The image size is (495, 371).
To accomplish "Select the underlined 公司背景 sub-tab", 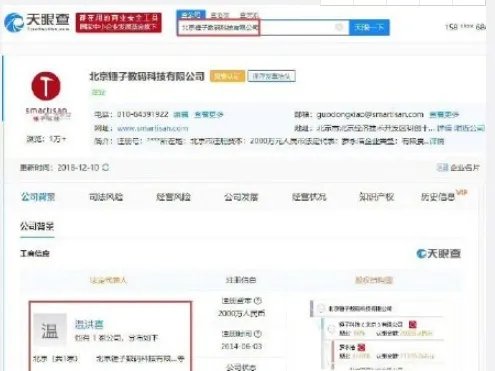I will [x=37, y=227].
